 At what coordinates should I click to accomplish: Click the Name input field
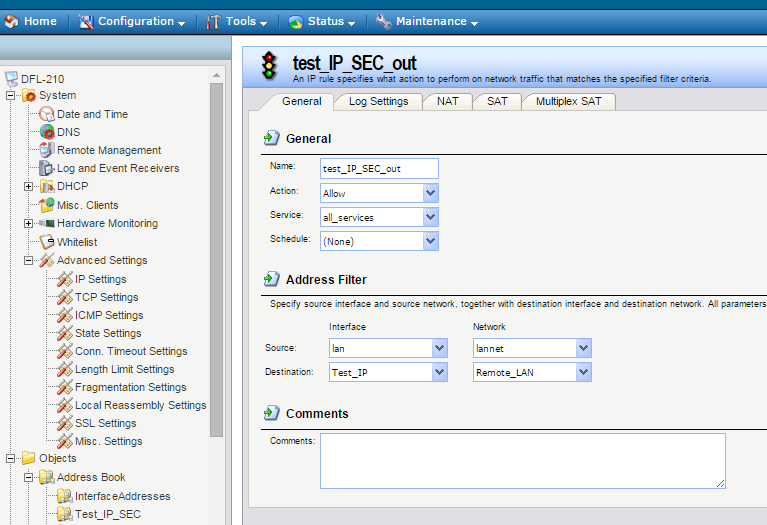click(379, 169)
